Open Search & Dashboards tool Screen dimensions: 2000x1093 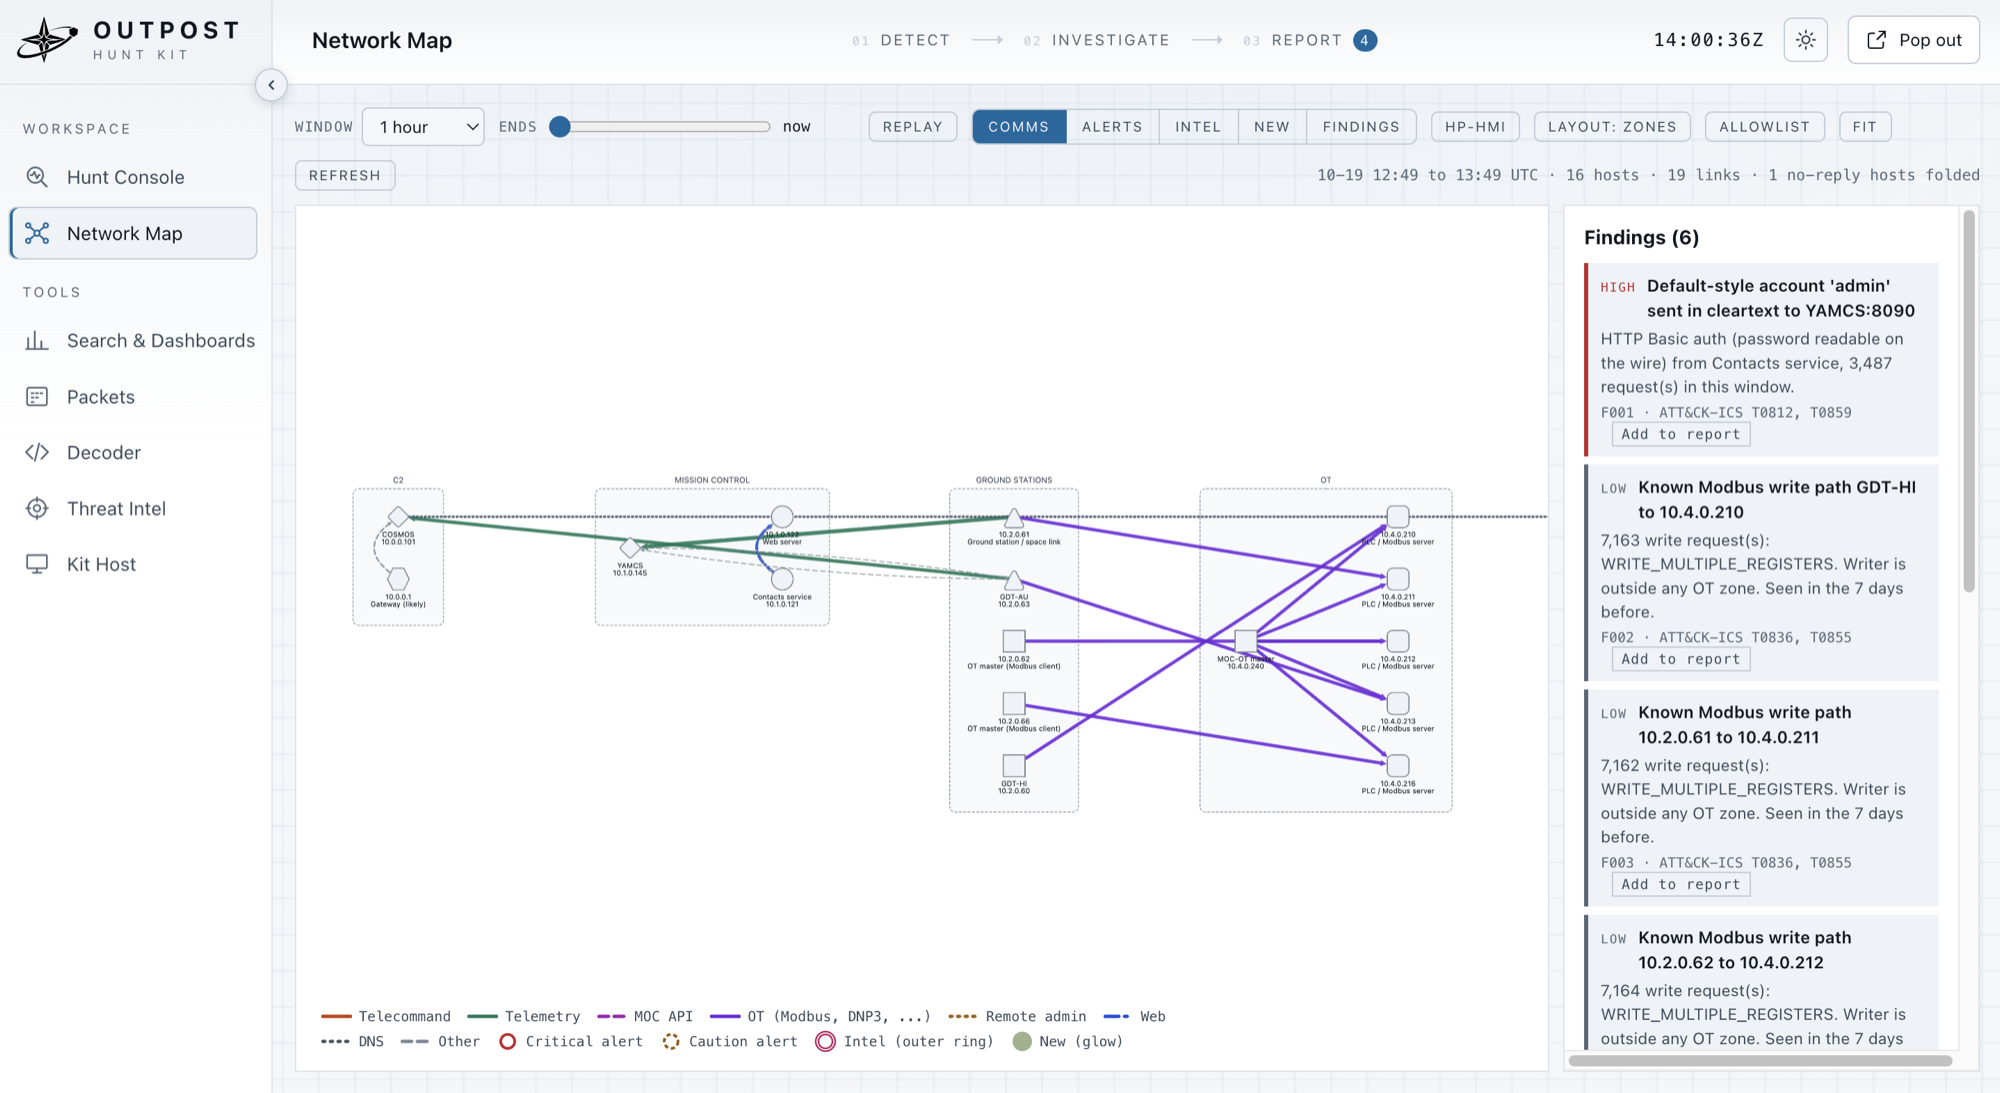(133, 341)
